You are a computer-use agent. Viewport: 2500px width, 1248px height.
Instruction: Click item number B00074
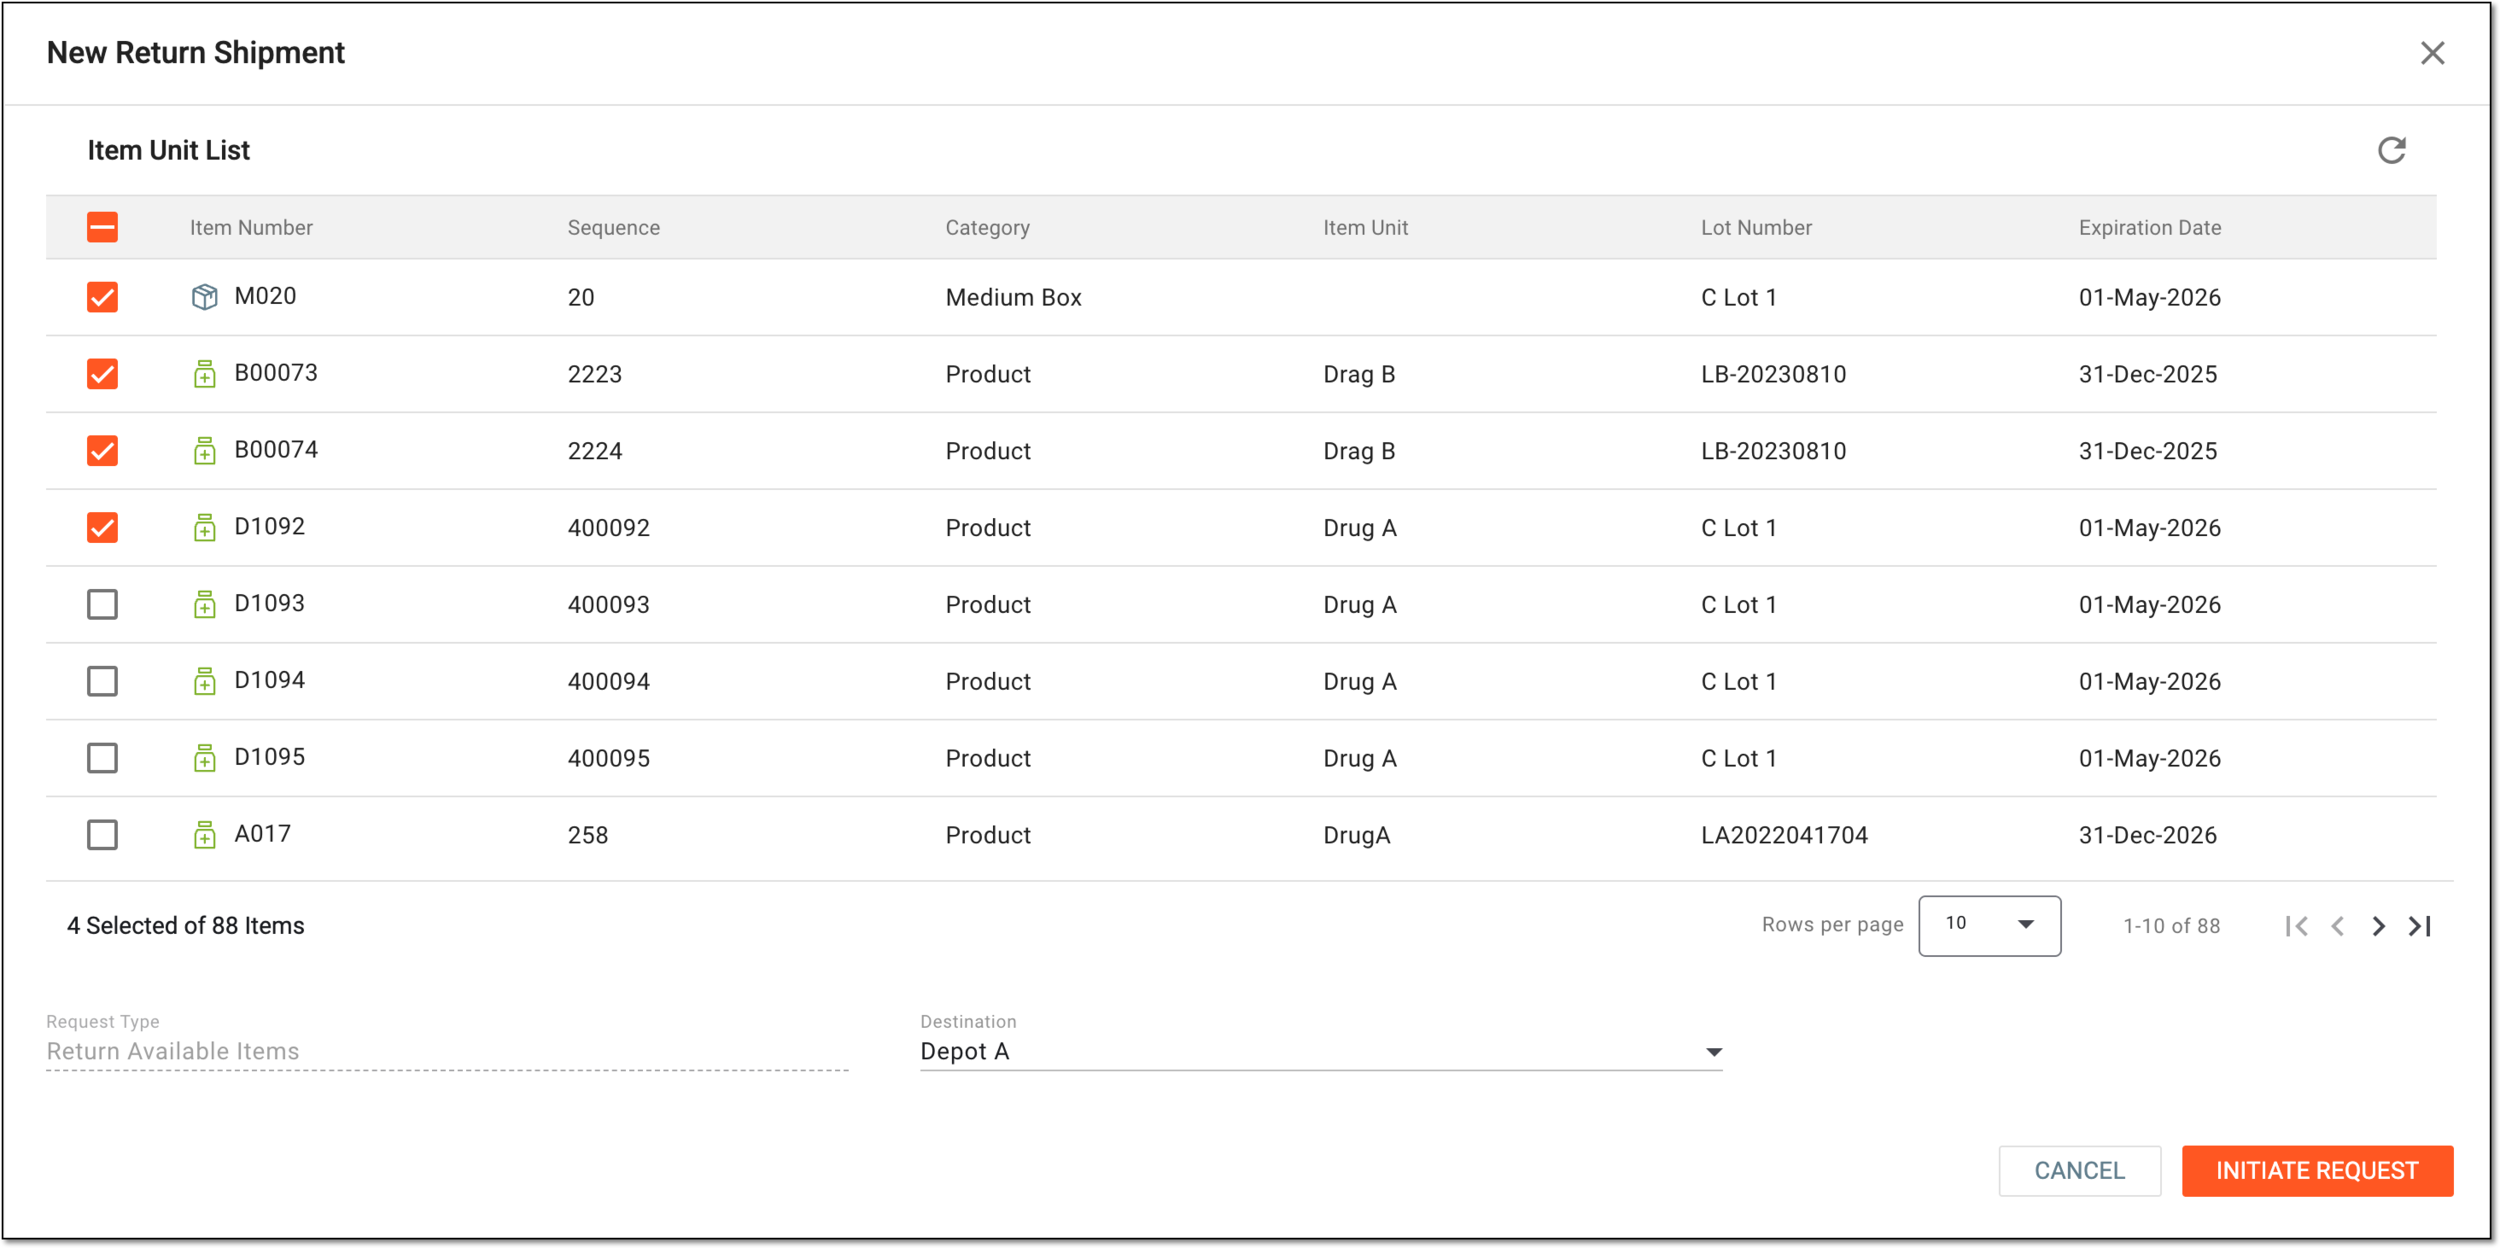[276, 450]
